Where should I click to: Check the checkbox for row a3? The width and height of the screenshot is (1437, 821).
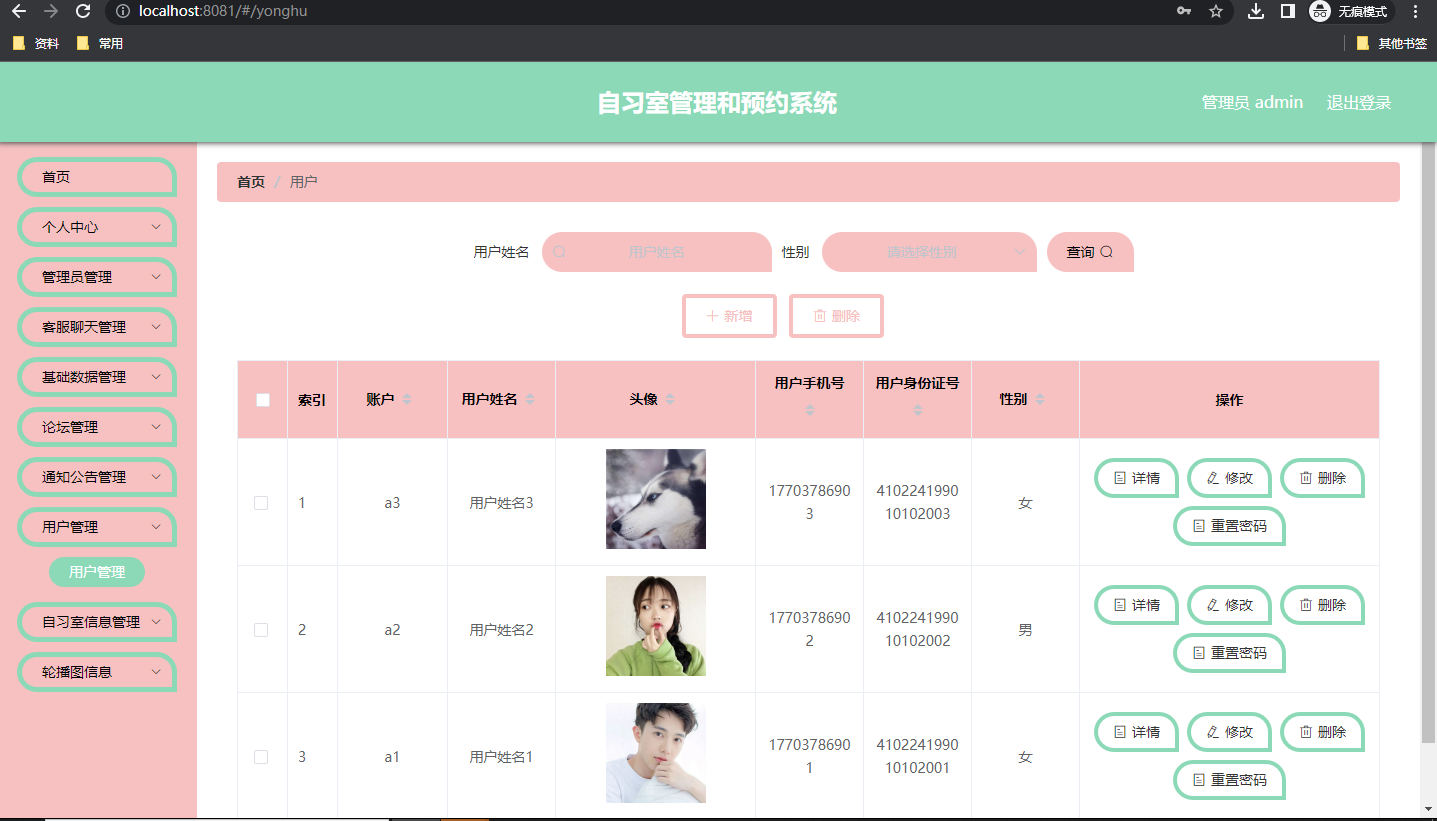click(x=261, y=503)
